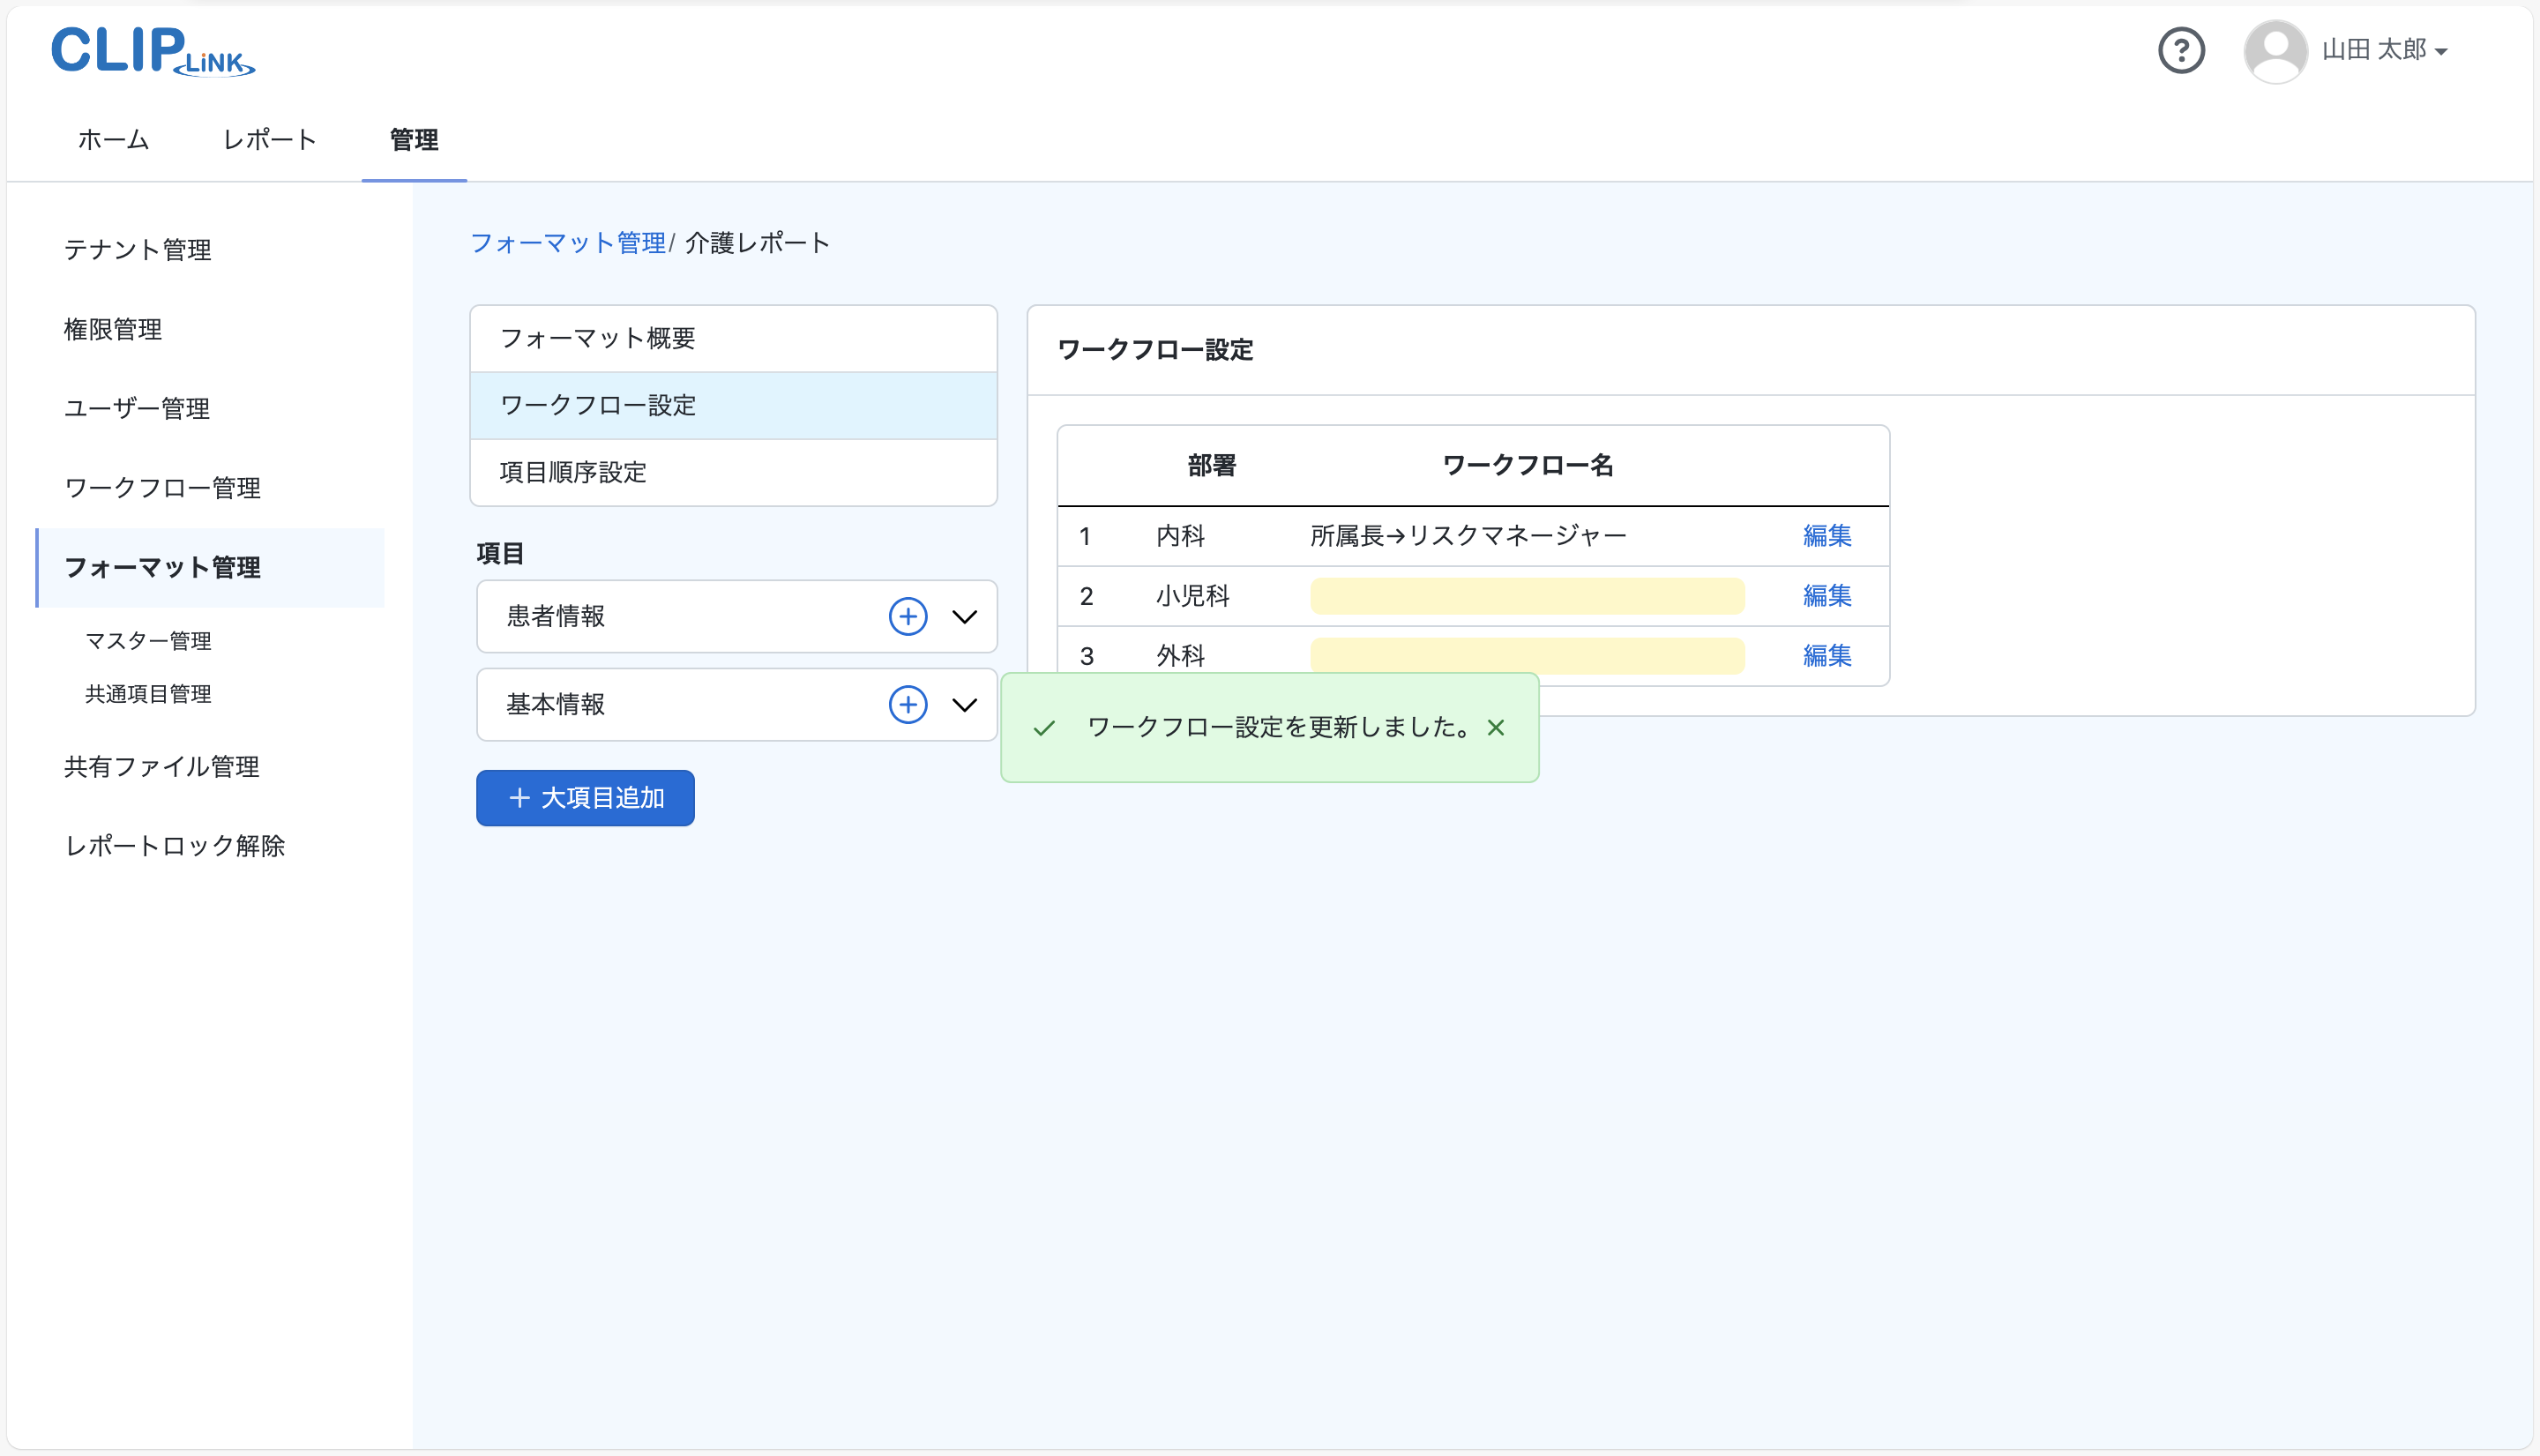This screenshot has width=2540, height=1456.
Task: Expand the 基本情報 section chevron
Action: tap(964, 704)
